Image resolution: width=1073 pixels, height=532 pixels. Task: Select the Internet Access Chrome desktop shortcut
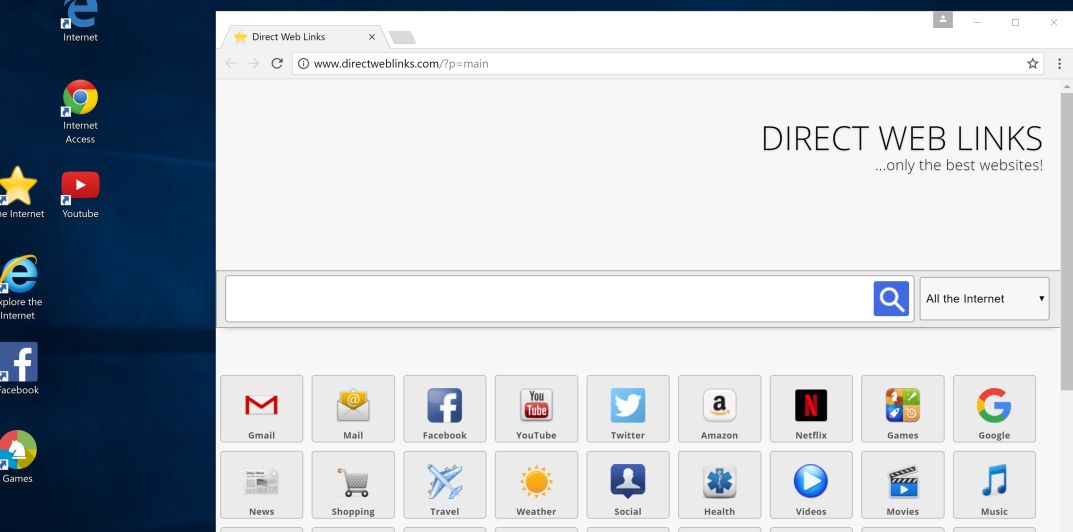pyautogui.click(x=80, y=112)
